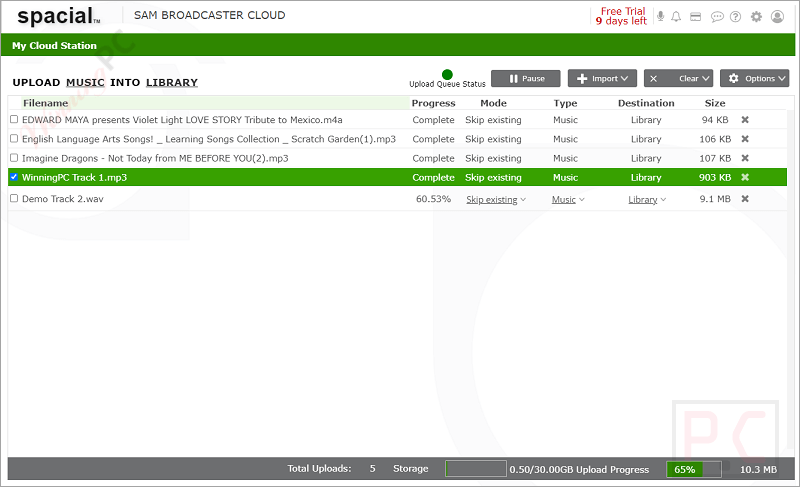
Task: Sort by Mode column header
Action: 493,103
